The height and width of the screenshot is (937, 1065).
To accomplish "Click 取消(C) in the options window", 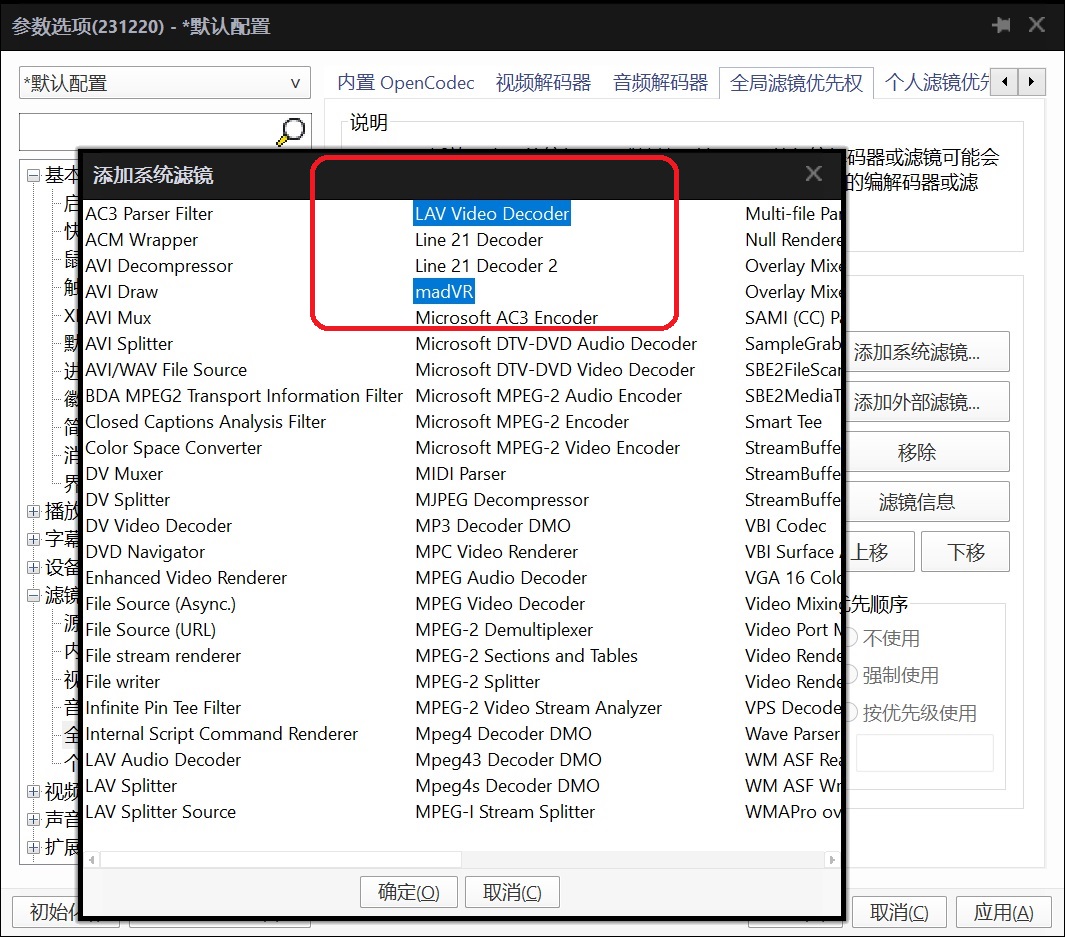I will click(x=899, y=912).
